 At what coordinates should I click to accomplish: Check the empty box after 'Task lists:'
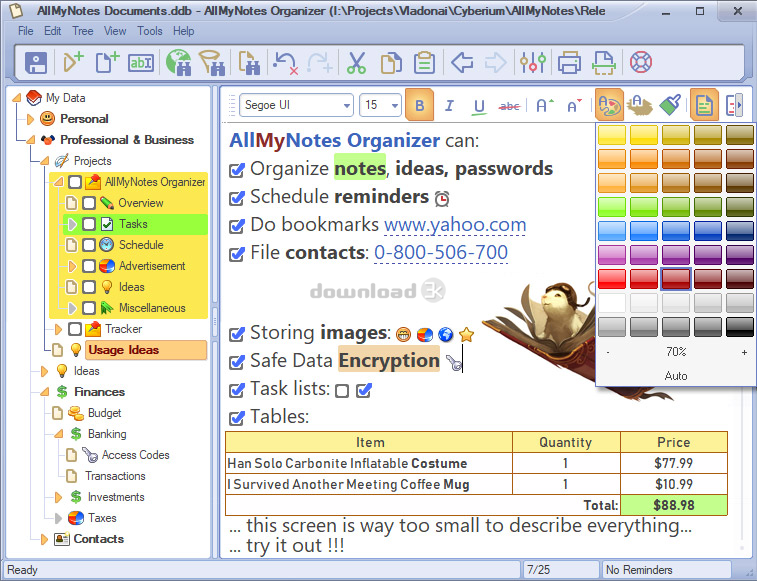(342, 391)
